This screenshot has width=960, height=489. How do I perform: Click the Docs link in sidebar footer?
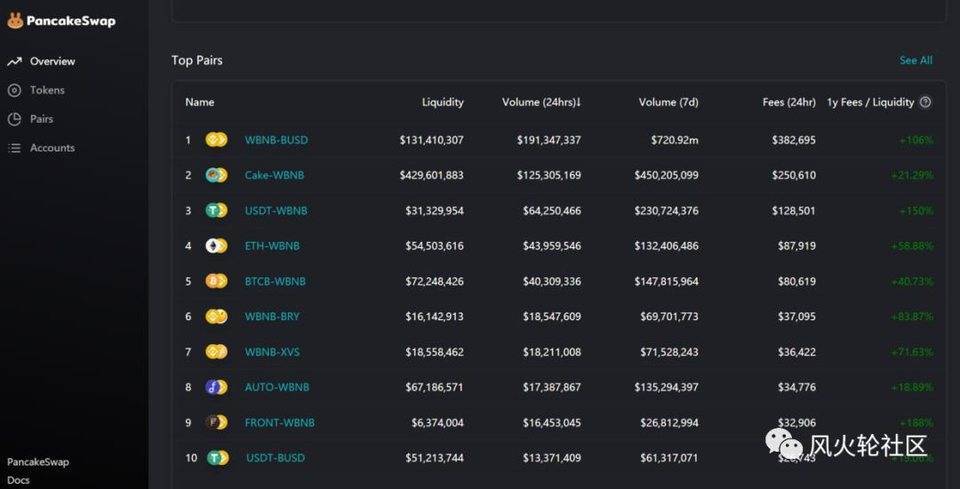[18, 480]
